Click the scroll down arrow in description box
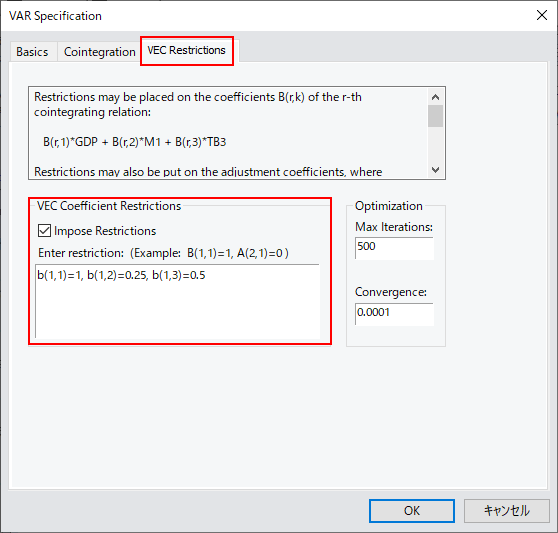Screen dimensions: 558x533 point(435,170)
